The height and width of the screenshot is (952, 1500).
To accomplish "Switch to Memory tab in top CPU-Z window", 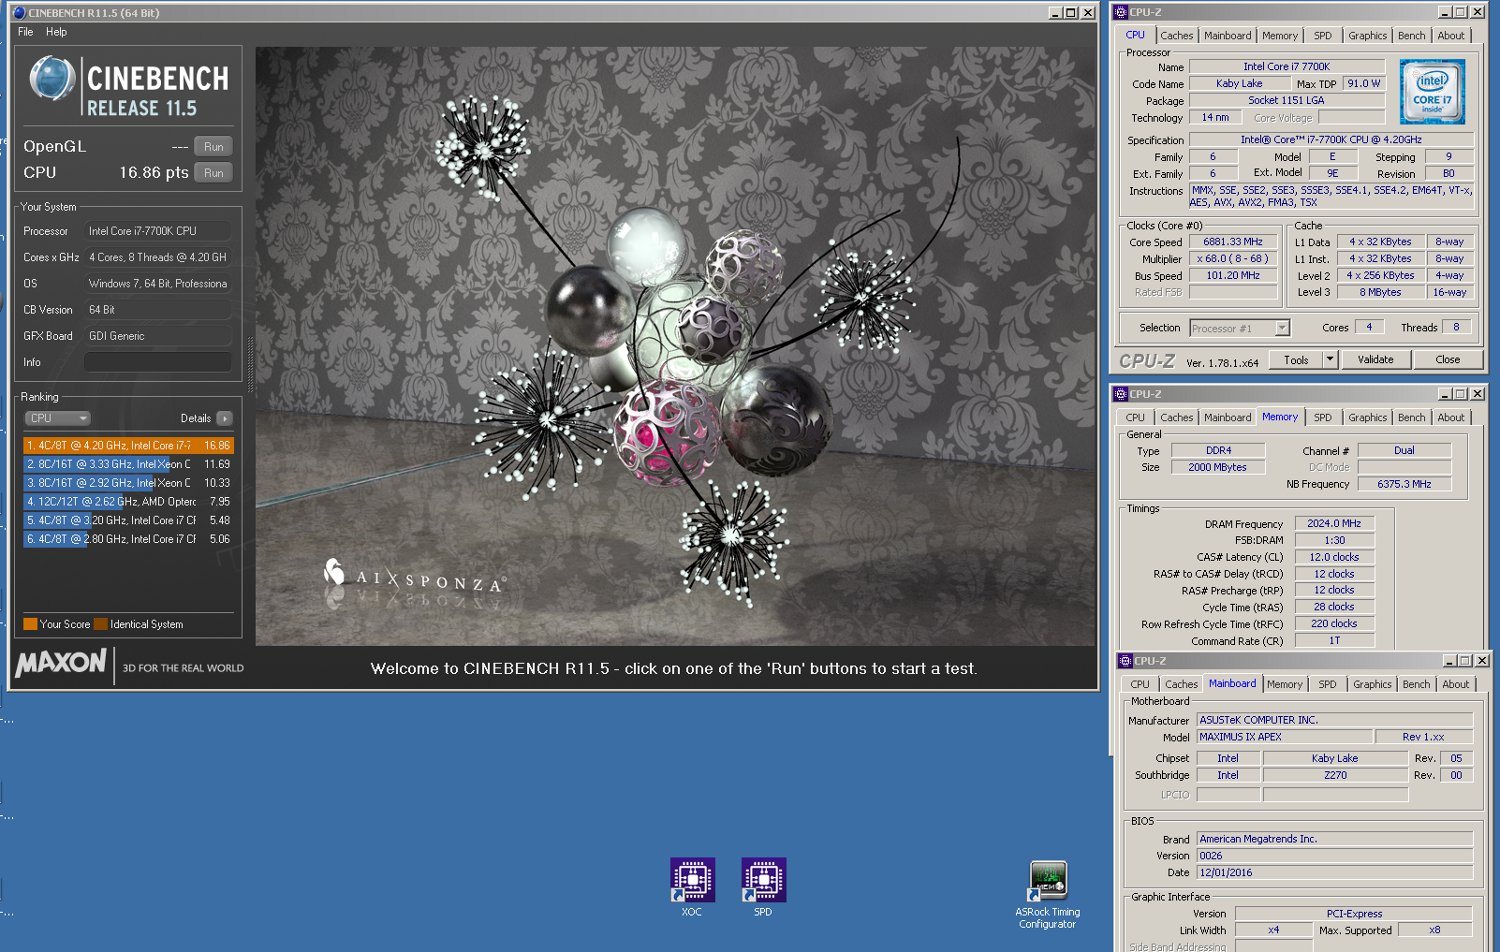I will pyautogui.click(x=1279, y=35).
